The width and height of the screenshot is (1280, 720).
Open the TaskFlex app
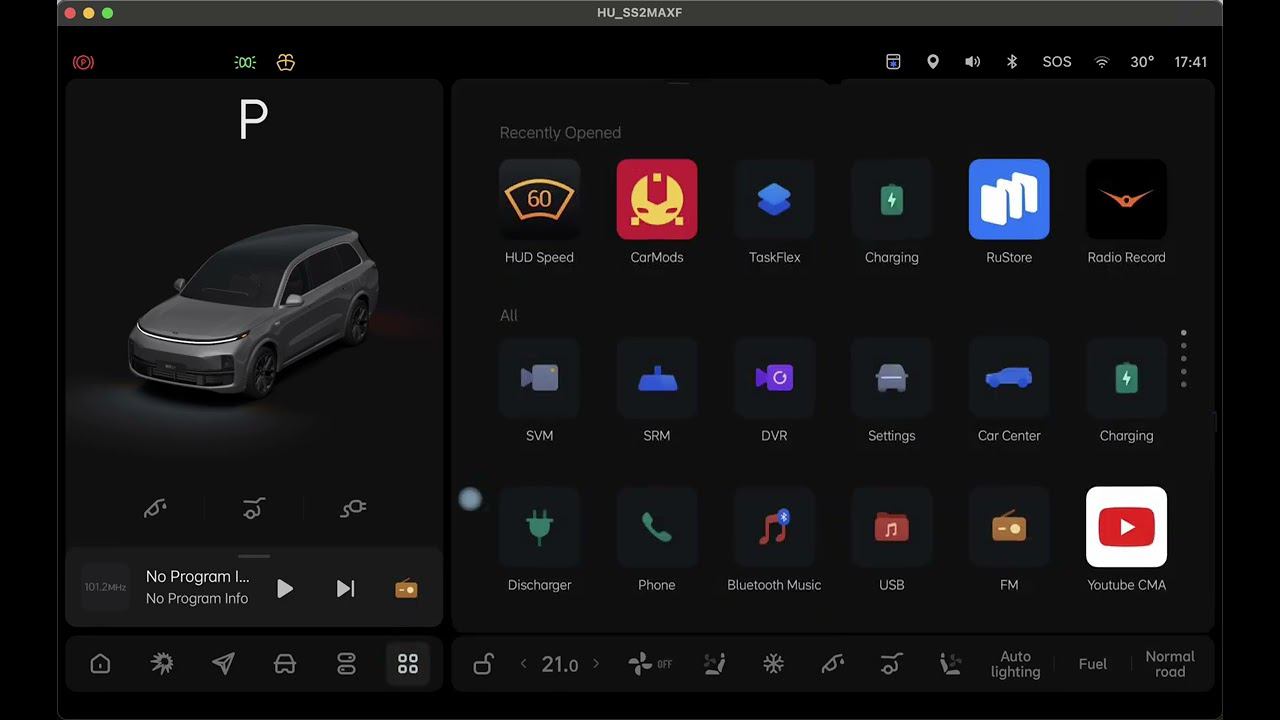coord(774,199)
